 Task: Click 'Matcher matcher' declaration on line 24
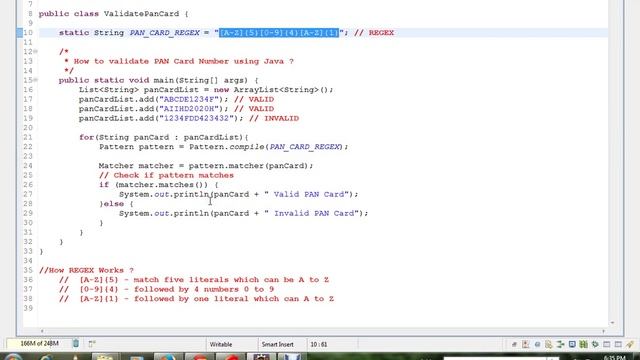pyautogui.click(x=136, y=166)
